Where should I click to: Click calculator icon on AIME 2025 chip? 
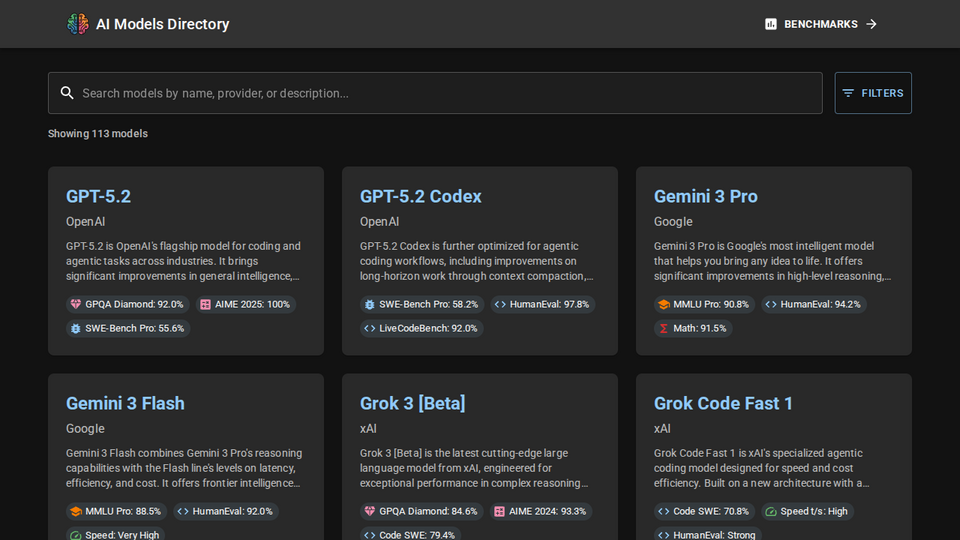click(206, 304)
